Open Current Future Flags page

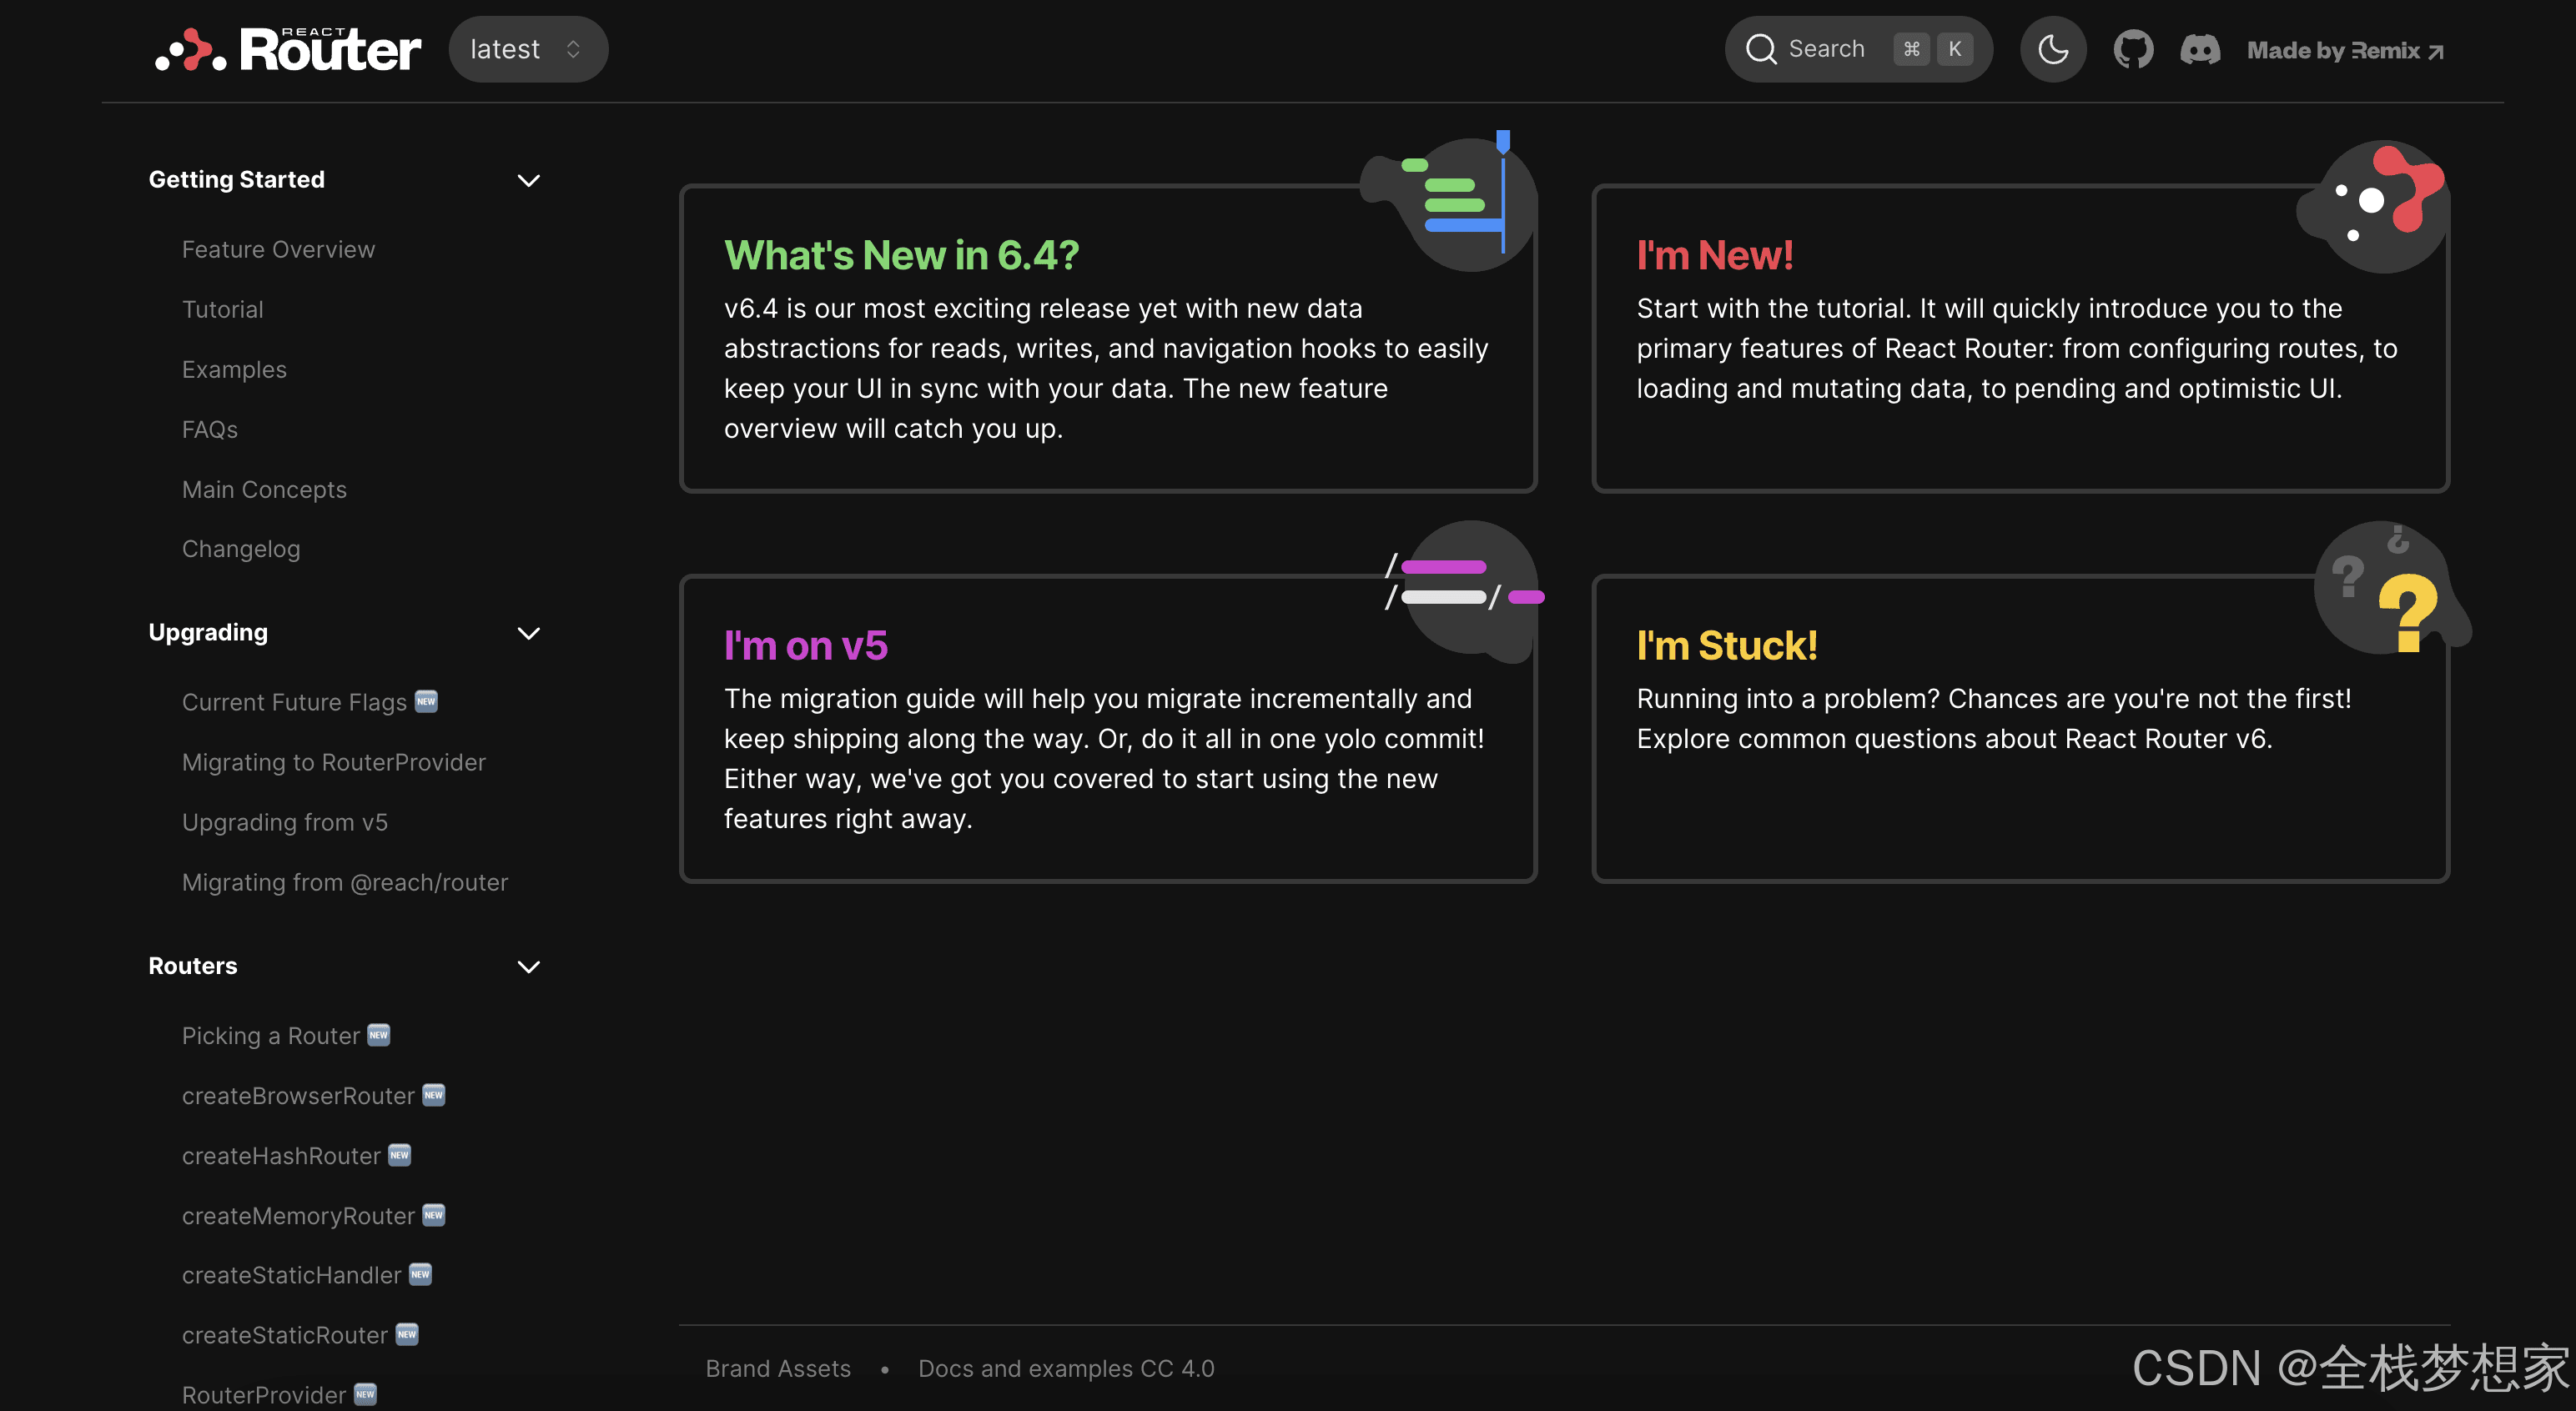pyautogui.click(x=294, y=702)
